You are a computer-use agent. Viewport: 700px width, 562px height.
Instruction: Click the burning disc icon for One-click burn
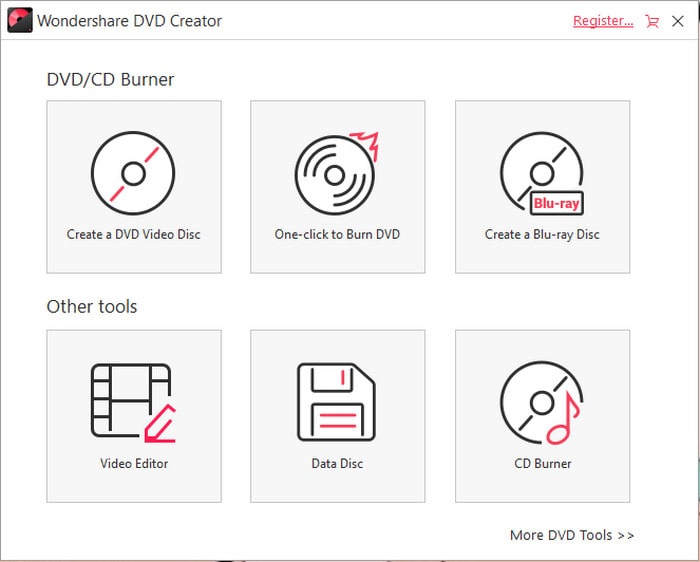tap(337, 173)
